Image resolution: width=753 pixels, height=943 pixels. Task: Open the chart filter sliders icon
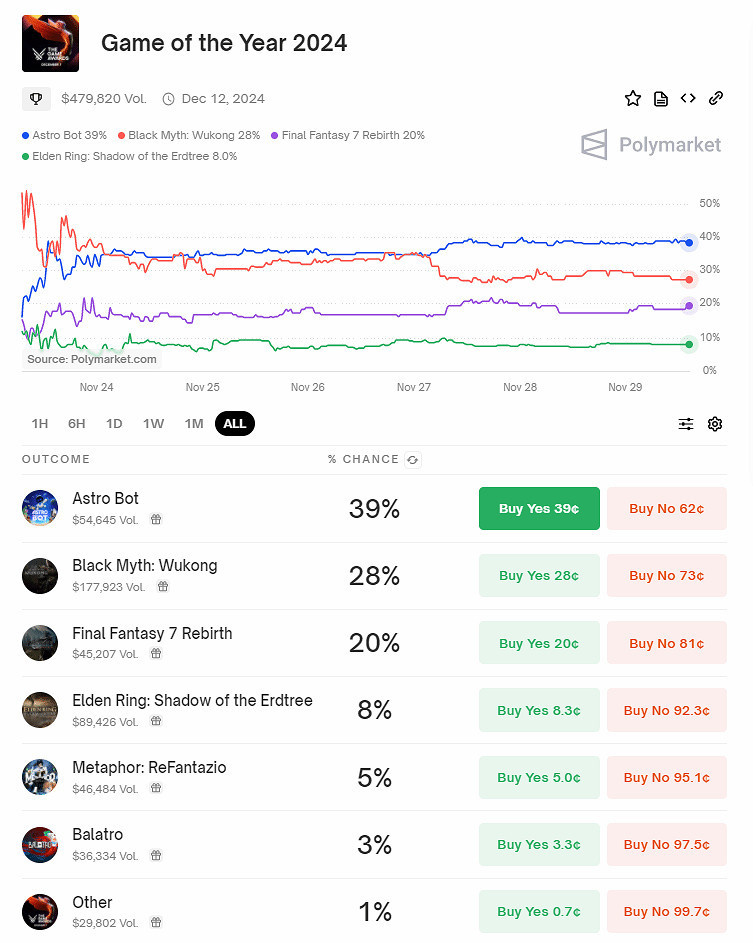tap(686, 424)
